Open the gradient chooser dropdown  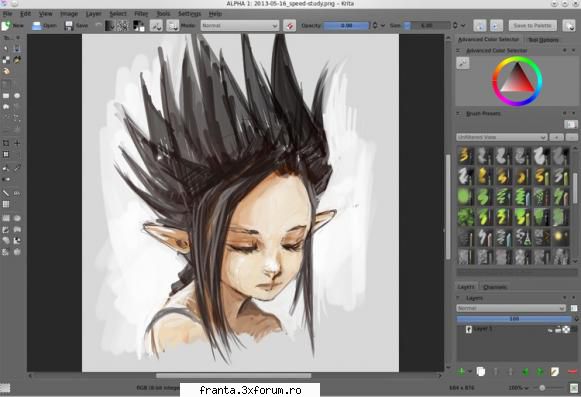click(x=110, y=26)
